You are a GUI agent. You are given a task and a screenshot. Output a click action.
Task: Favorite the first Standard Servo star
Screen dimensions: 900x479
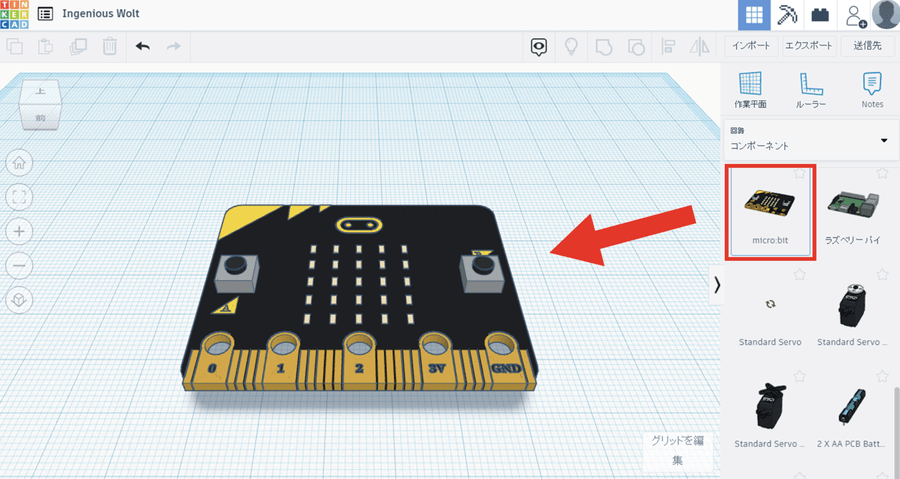[x=800, y=275]
